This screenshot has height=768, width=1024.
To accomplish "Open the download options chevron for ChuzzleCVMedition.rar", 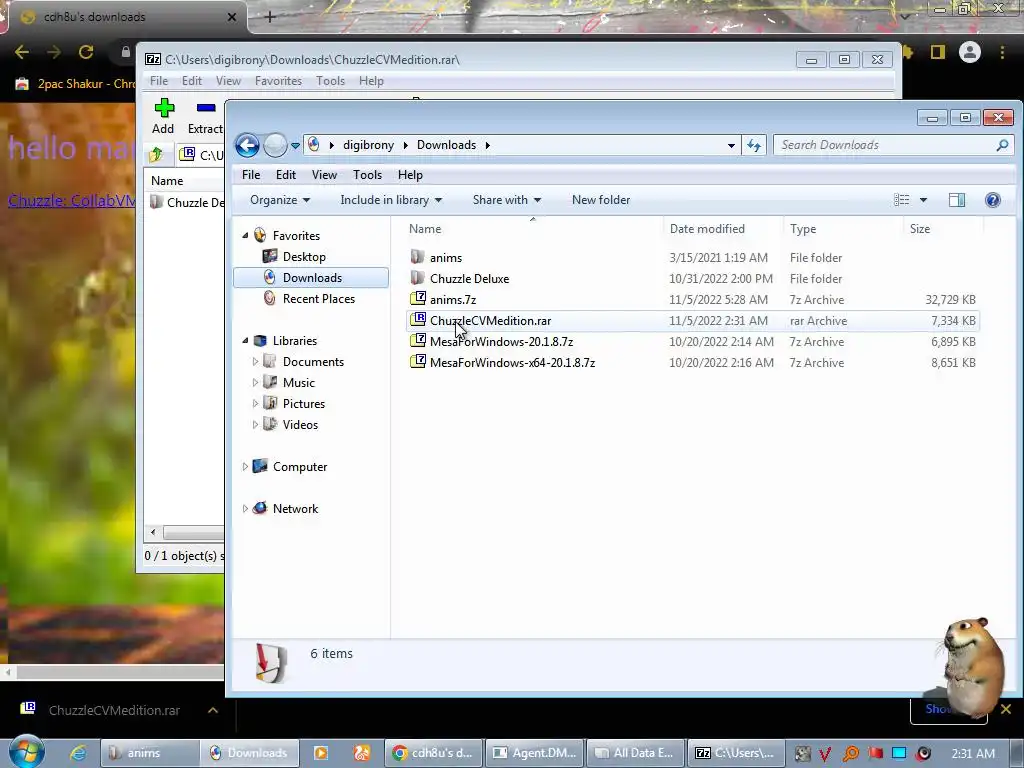I will 213,710.
